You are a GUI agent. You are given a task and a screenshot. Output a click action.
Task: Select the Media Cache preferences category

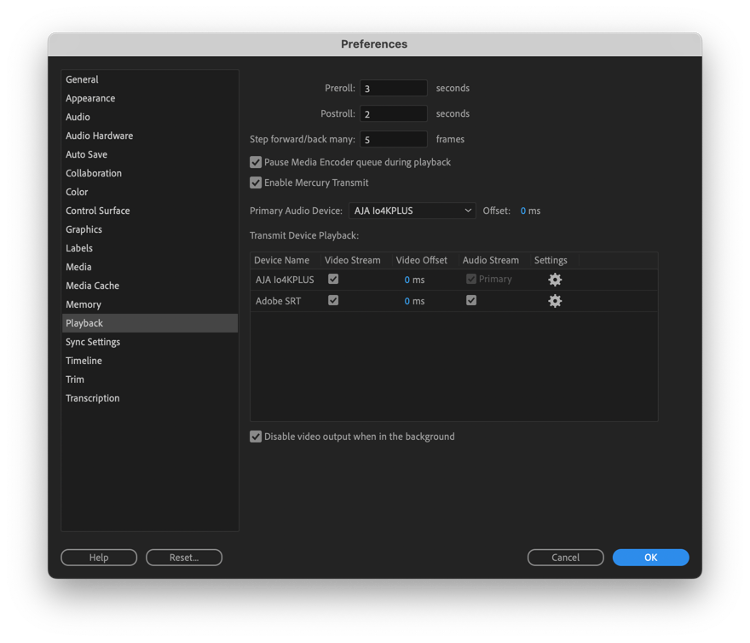(92, 286)
